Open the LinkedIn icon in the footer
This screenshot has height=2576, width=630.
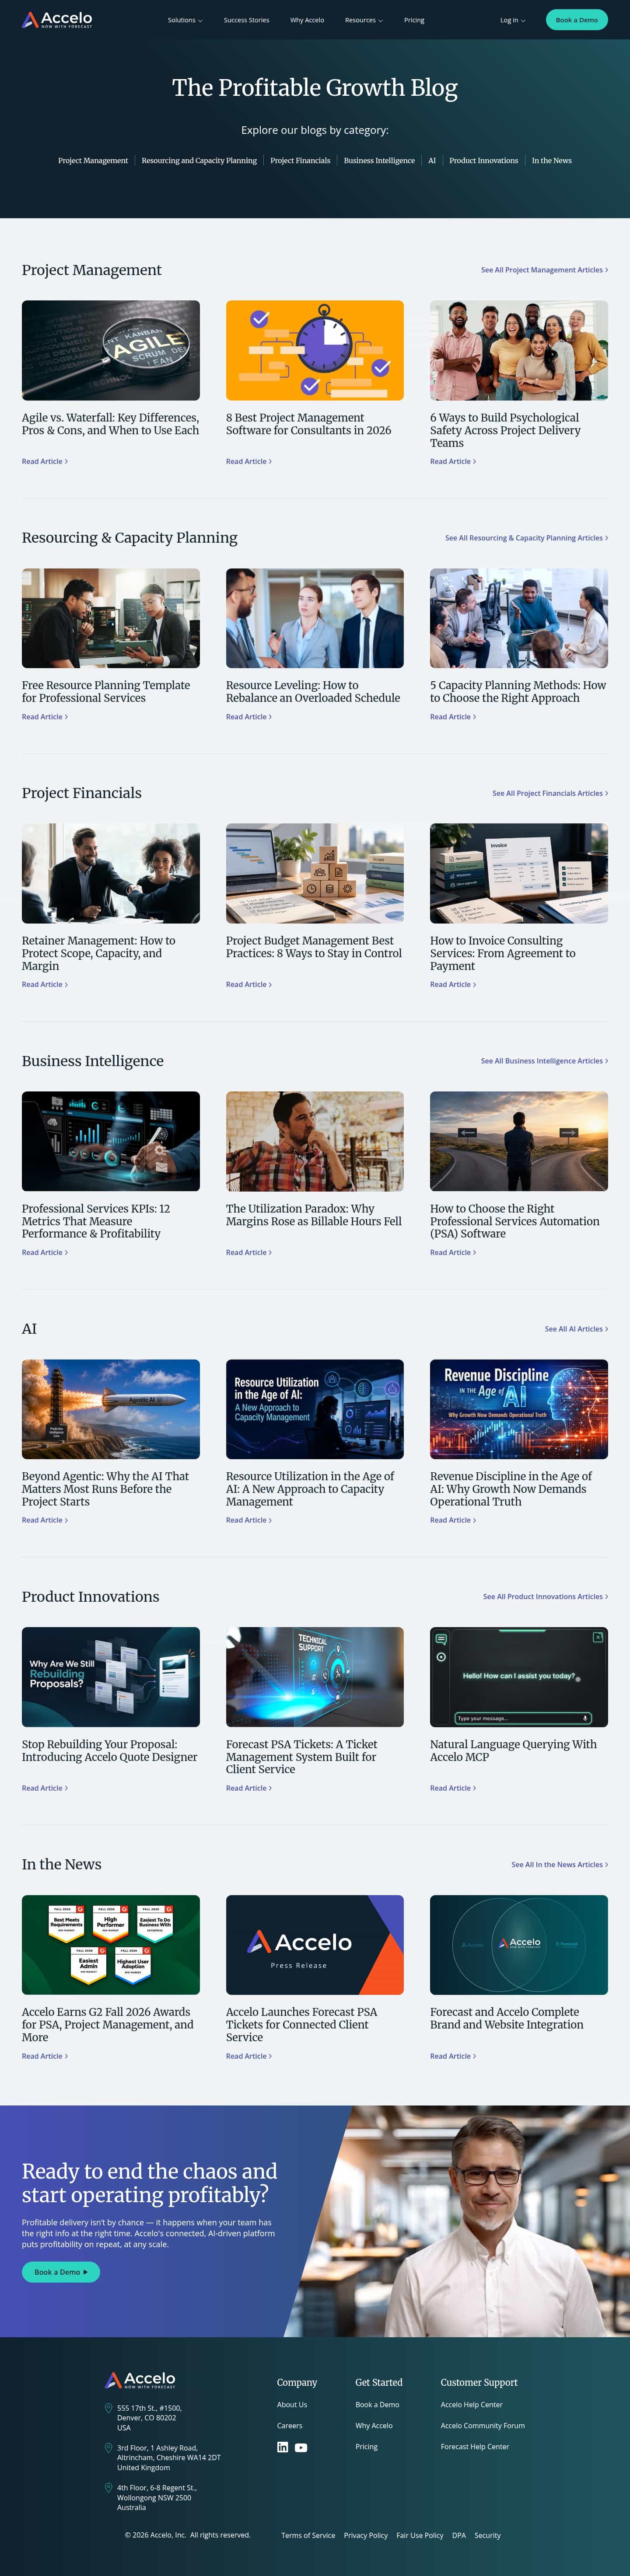tap(282, 2447)
